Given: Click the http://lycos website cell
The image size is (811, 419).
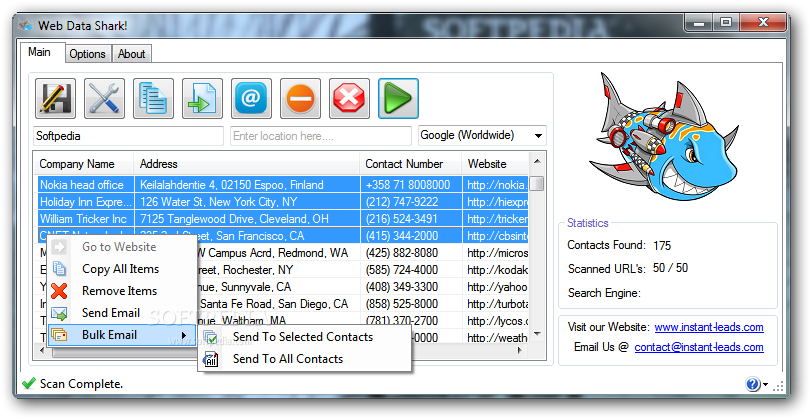Looking at the screenshot, I should [x=497, y=321].
